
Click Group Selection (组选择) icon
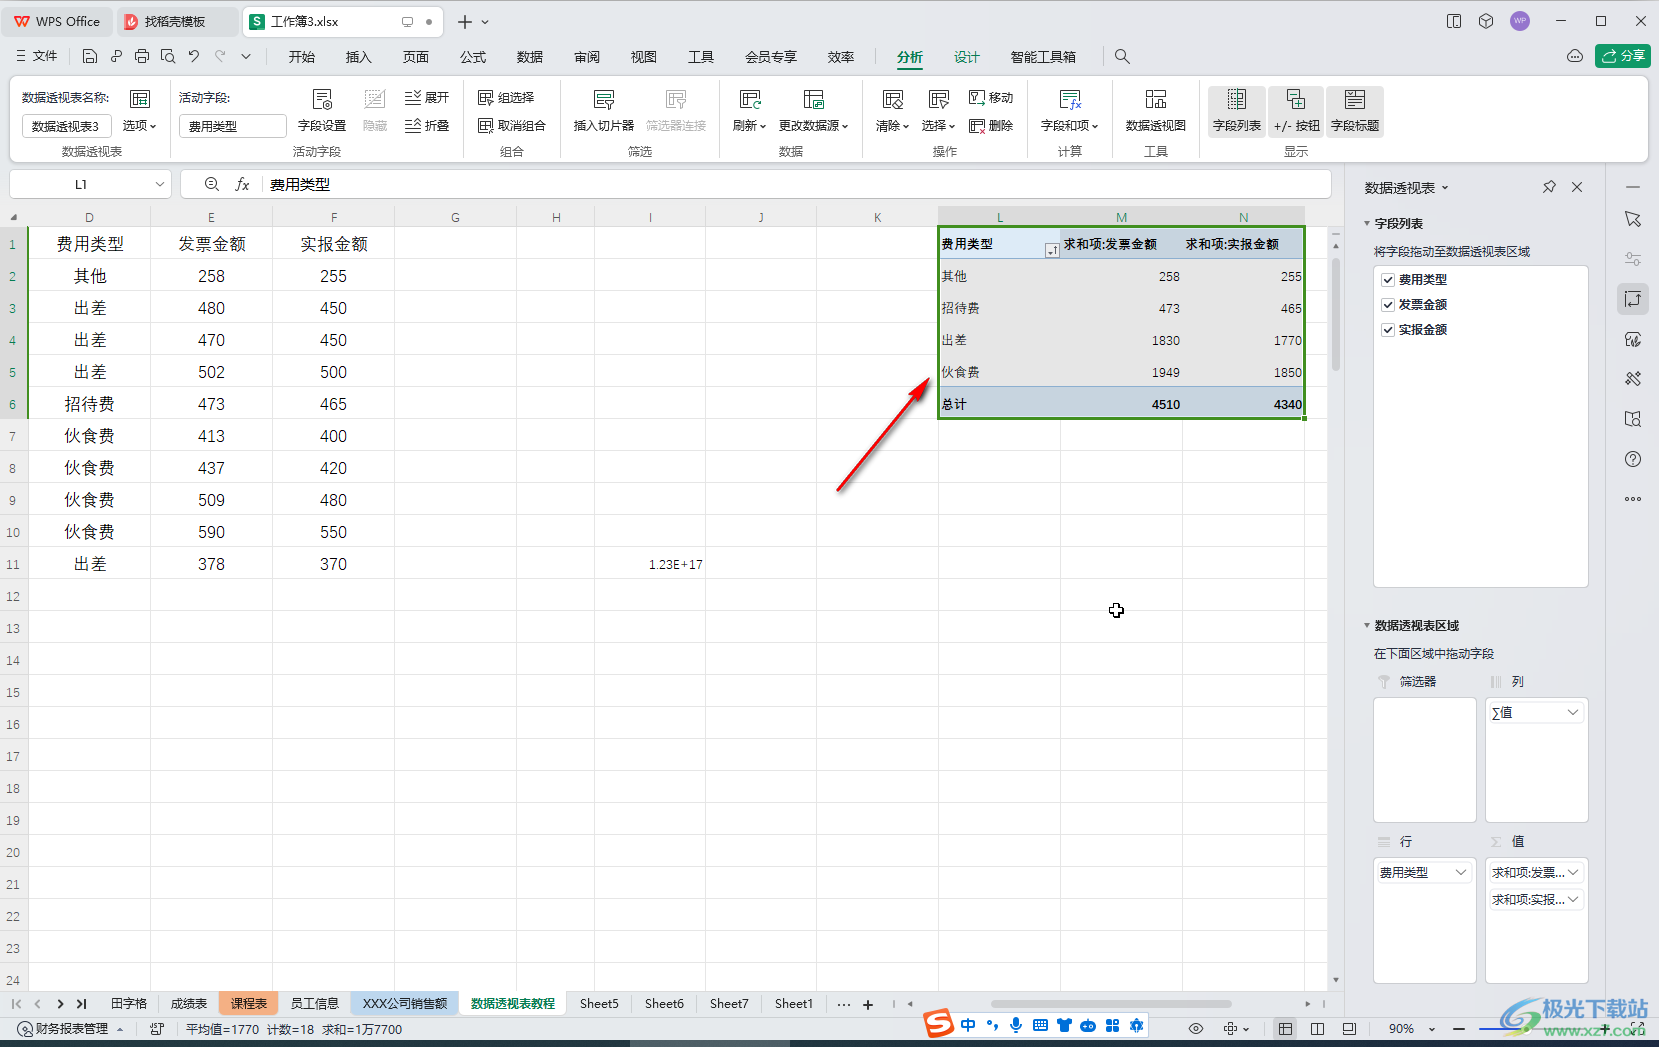click(x=486, y=97)
